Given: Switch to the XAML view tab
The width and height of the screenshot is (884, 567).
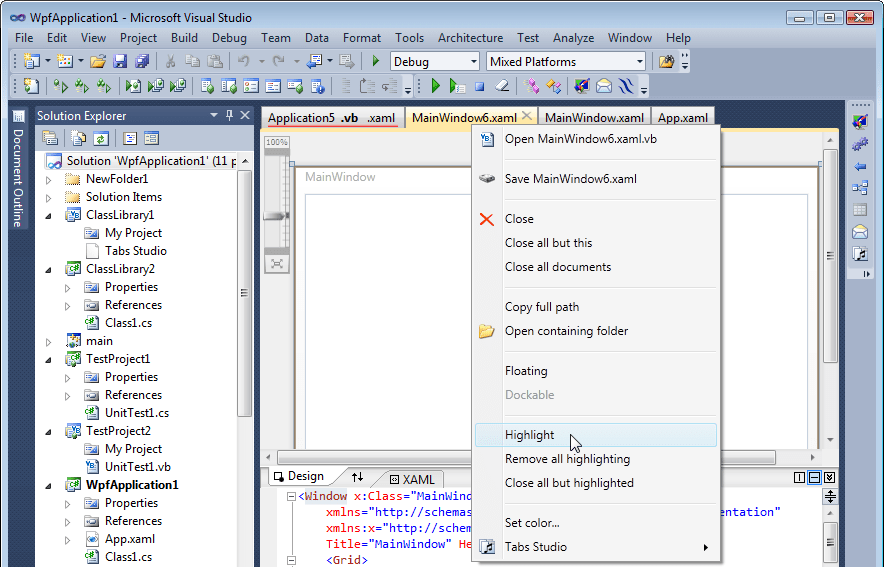Looking at the screenshot, I should click(x=413, y=480).
